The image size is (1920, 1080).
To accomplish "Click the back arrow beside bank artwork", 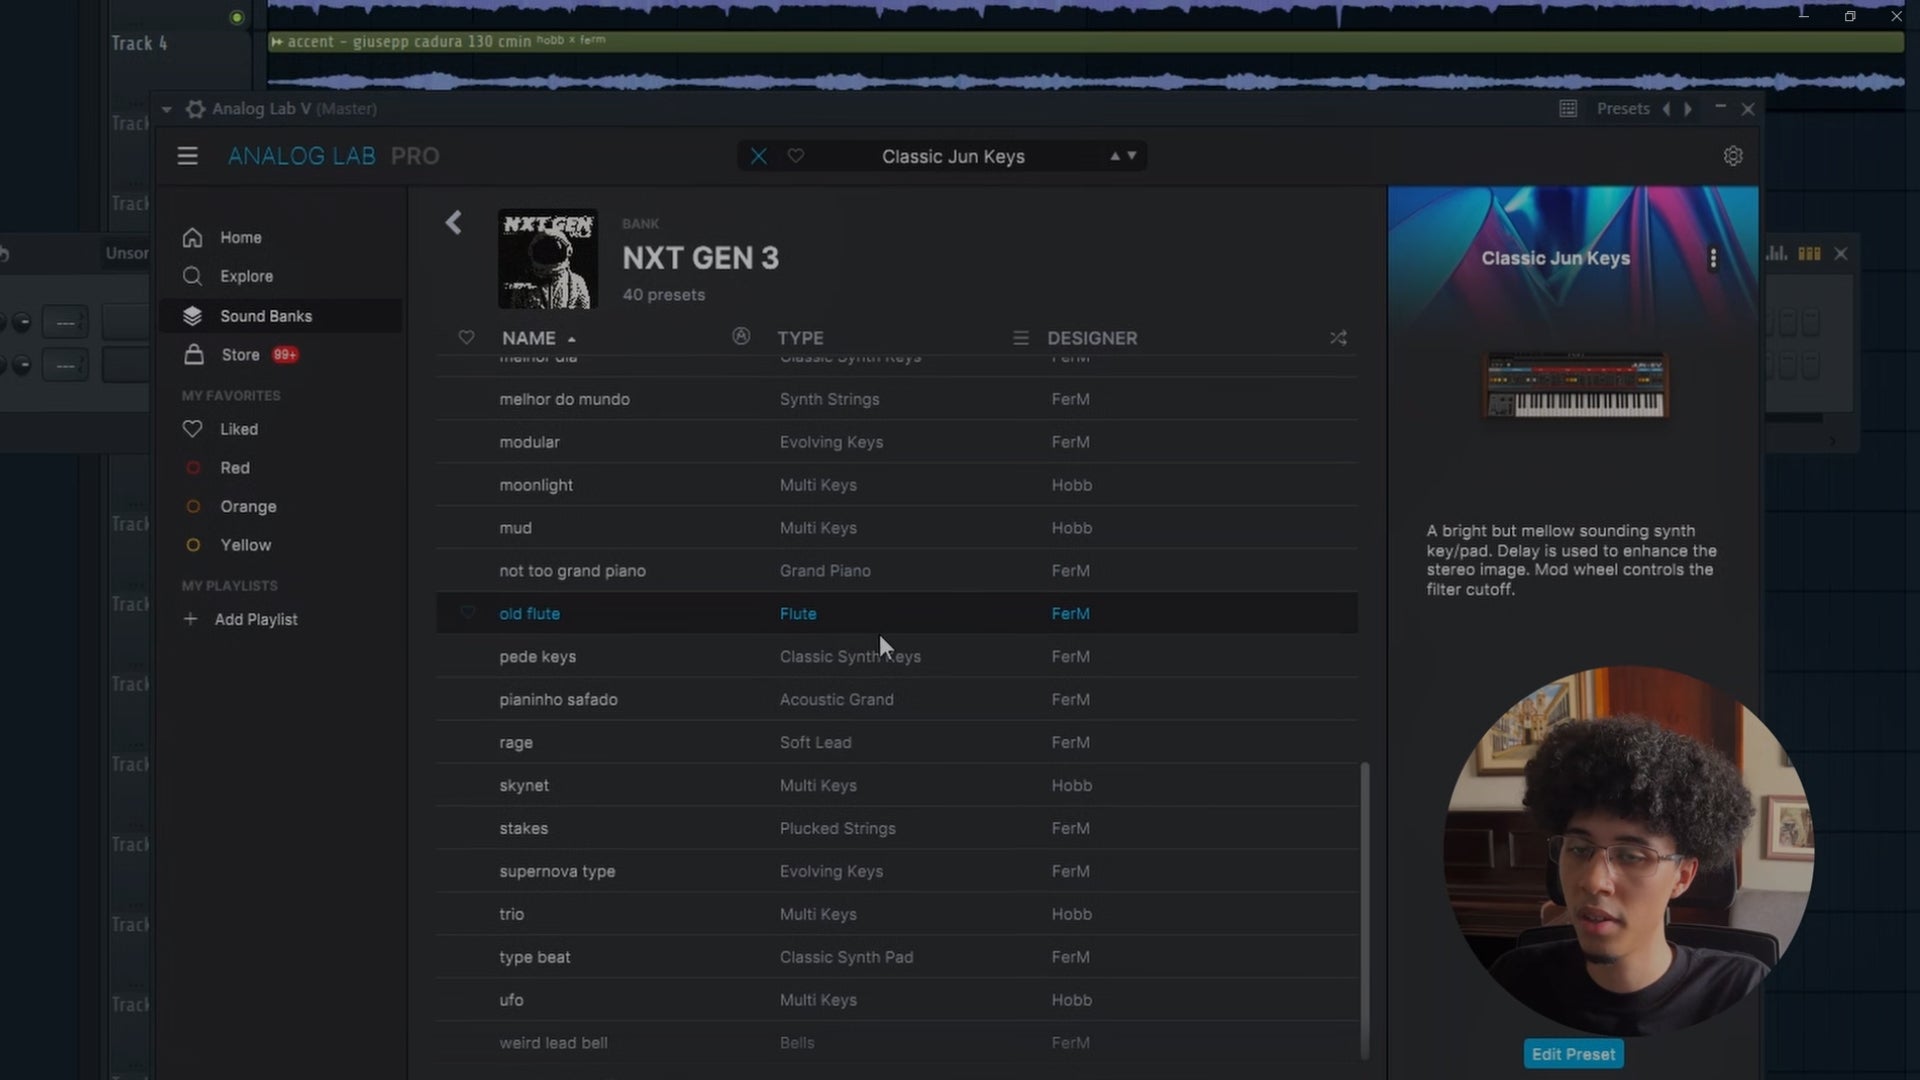I will (x=454, y=222).
